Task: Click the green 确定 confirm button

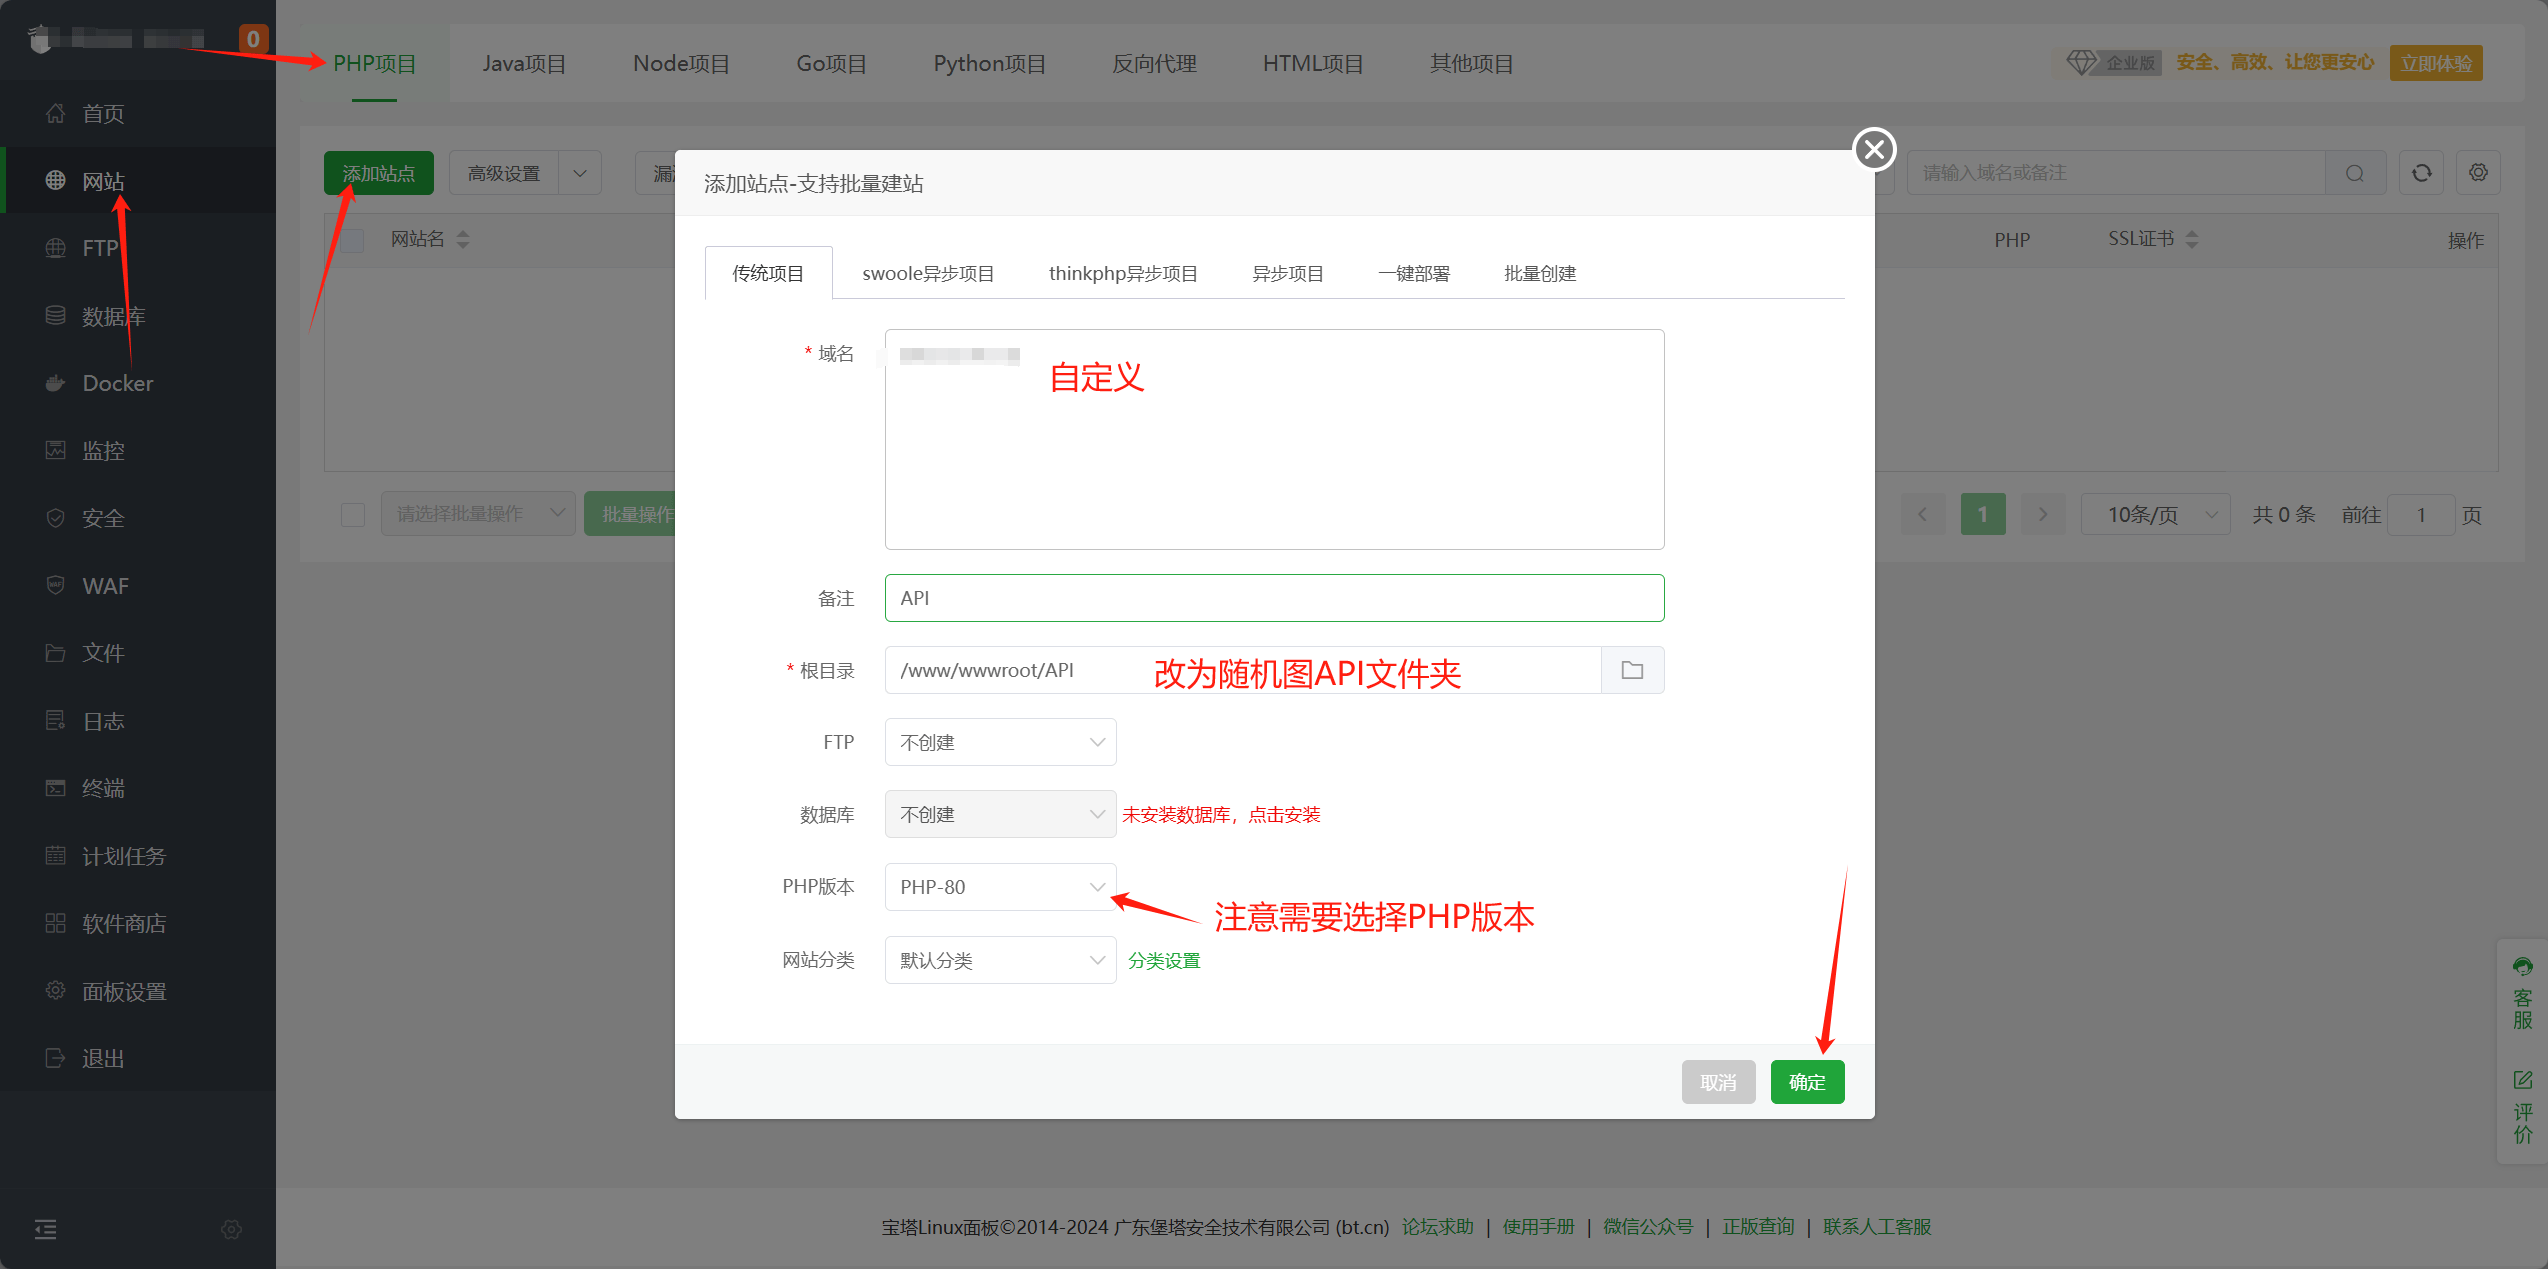Action: point(1807,1082)
